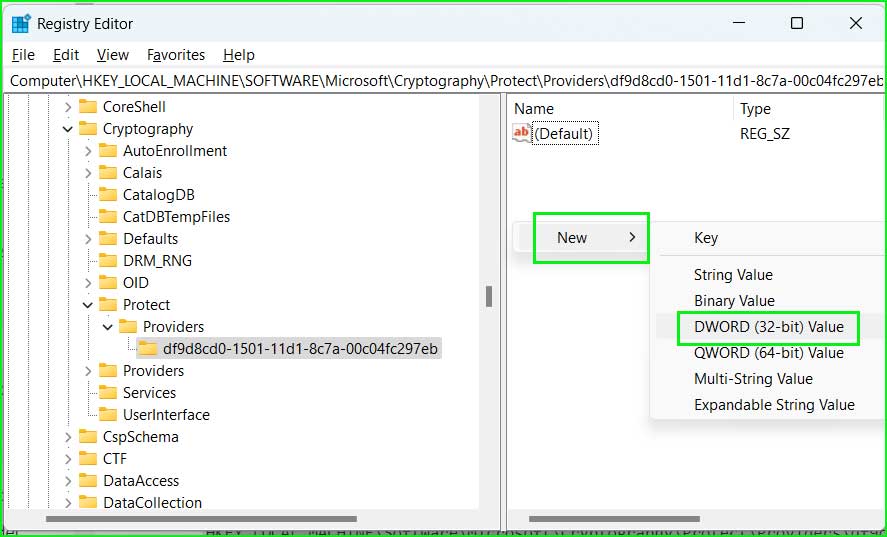Screen dimensions: 887x537
Task: Open the View menu
Action: point(113,55)
